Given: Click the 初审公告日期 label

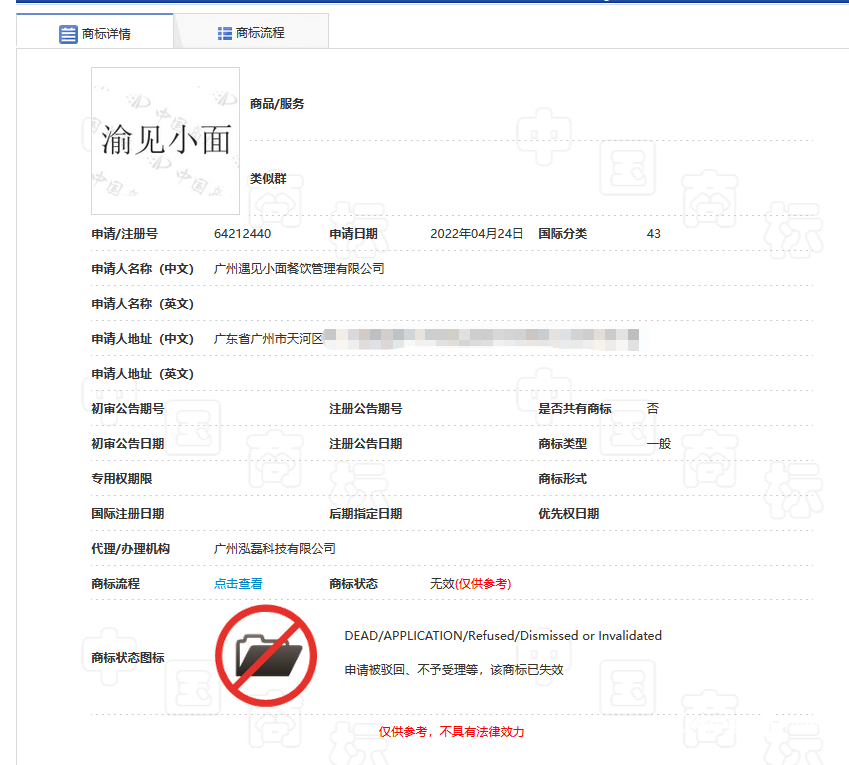Looking at the screenshot, I should pos(128,444).
